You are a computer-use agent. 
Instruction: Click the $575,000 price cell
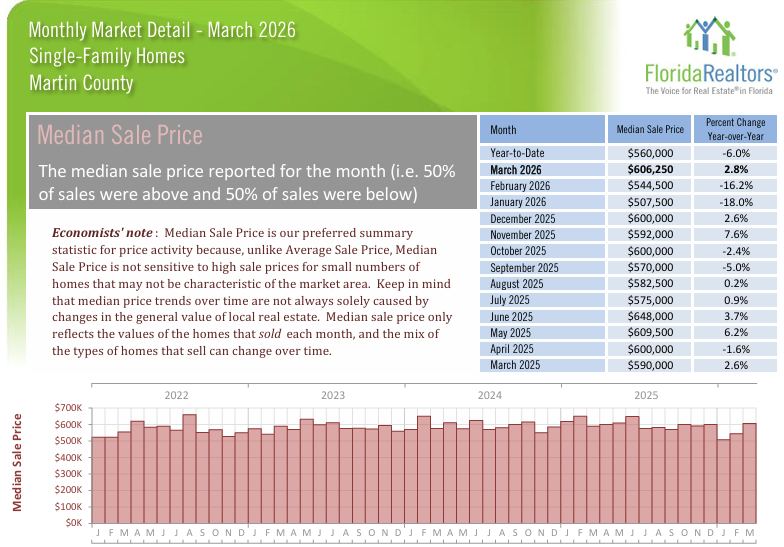coord(650,300)
